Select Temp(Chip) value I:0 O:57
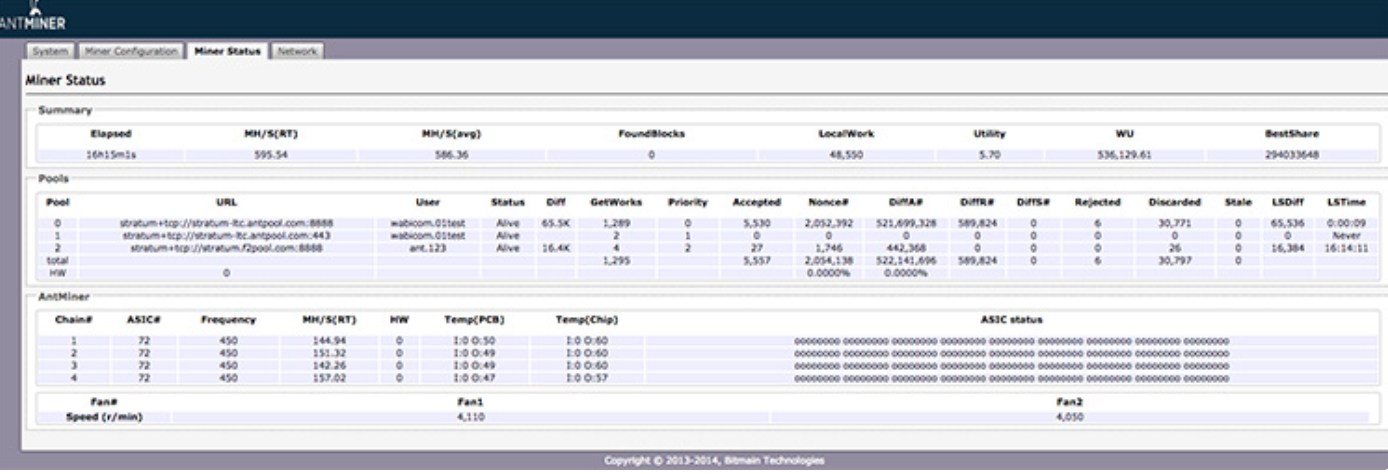 pyautogui.click(x=587, y=377)
